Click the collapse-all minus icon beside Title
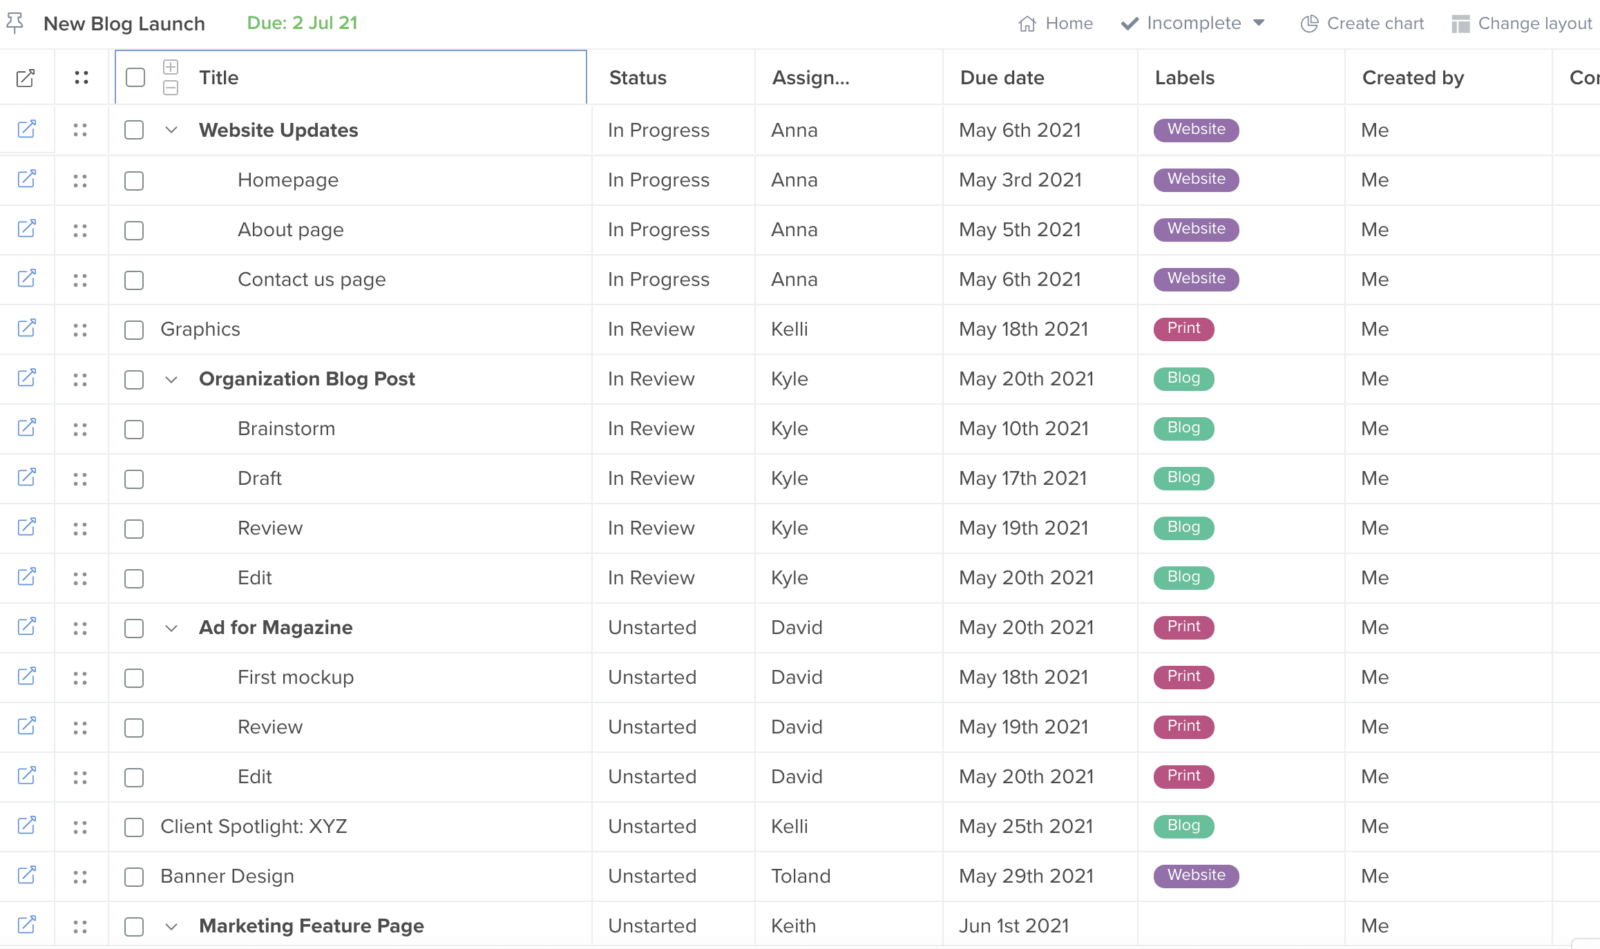 (171, 88)
